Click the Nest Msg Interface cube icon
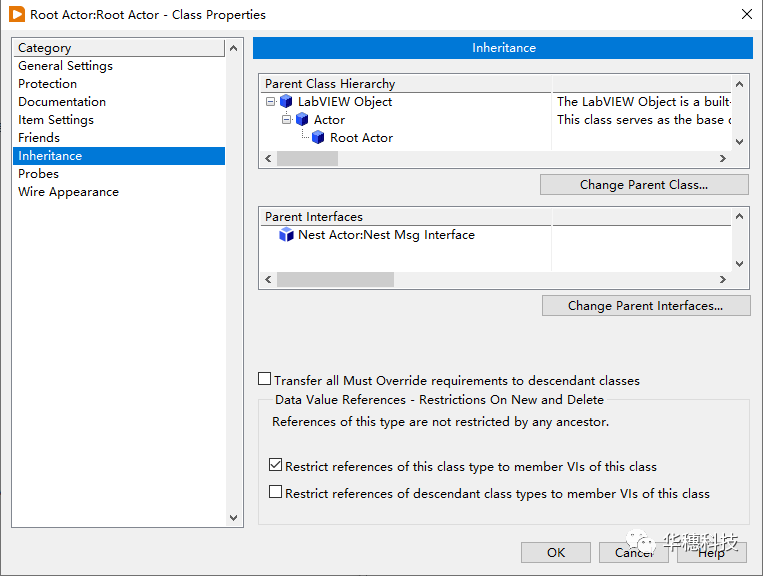This screenshot has height=576, width=763. pos(286,235)
